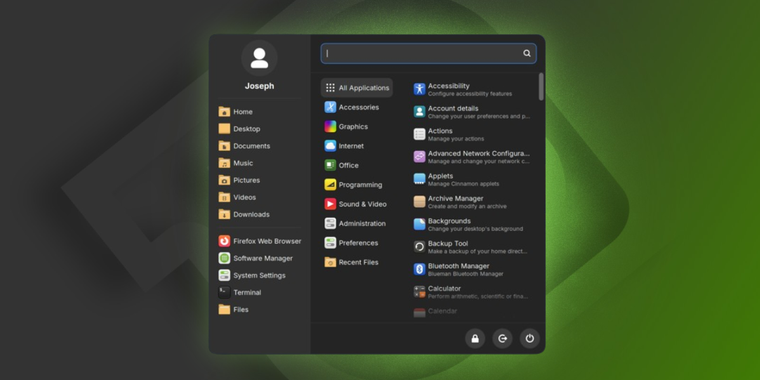760x380 pixels.
Task: Click the log out button
Action: pyautogui.click(x=503, y=339)
